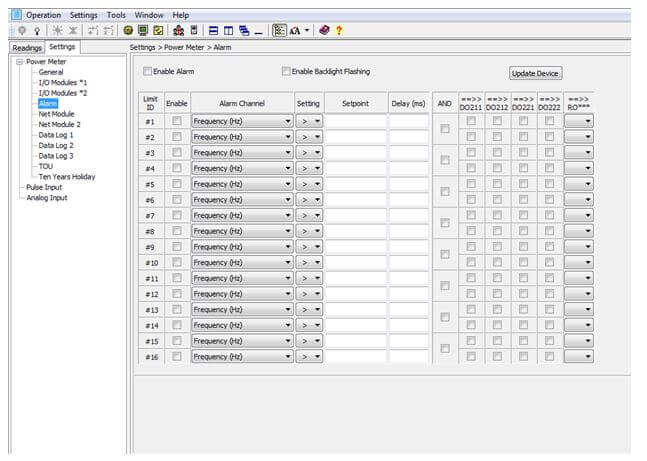Click the tile windows vertically icon
This screenshot has height=461, width=647.
tap(228, 31)
